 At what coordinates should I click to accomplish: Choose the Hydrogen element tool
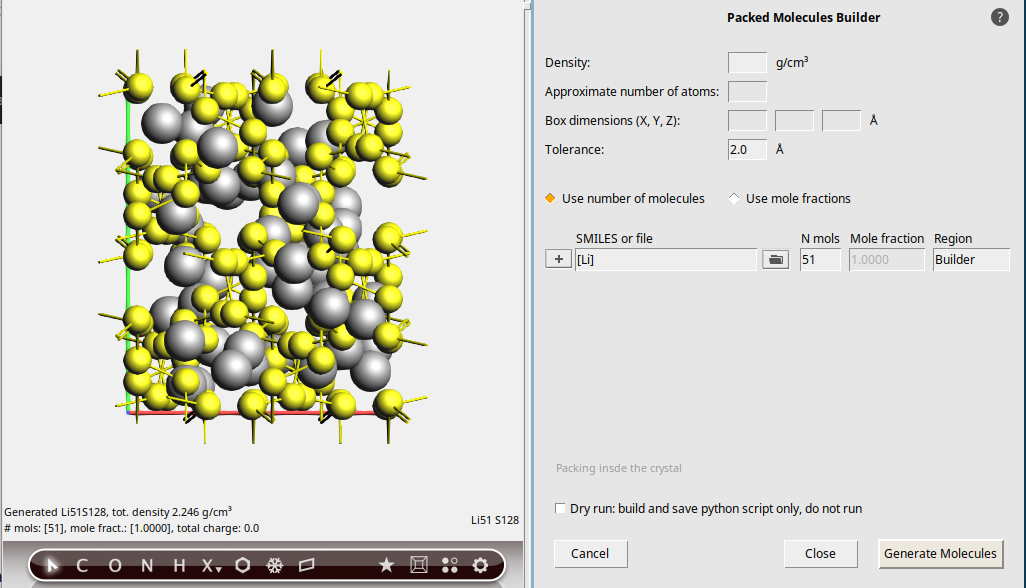[x=179, y=566]
